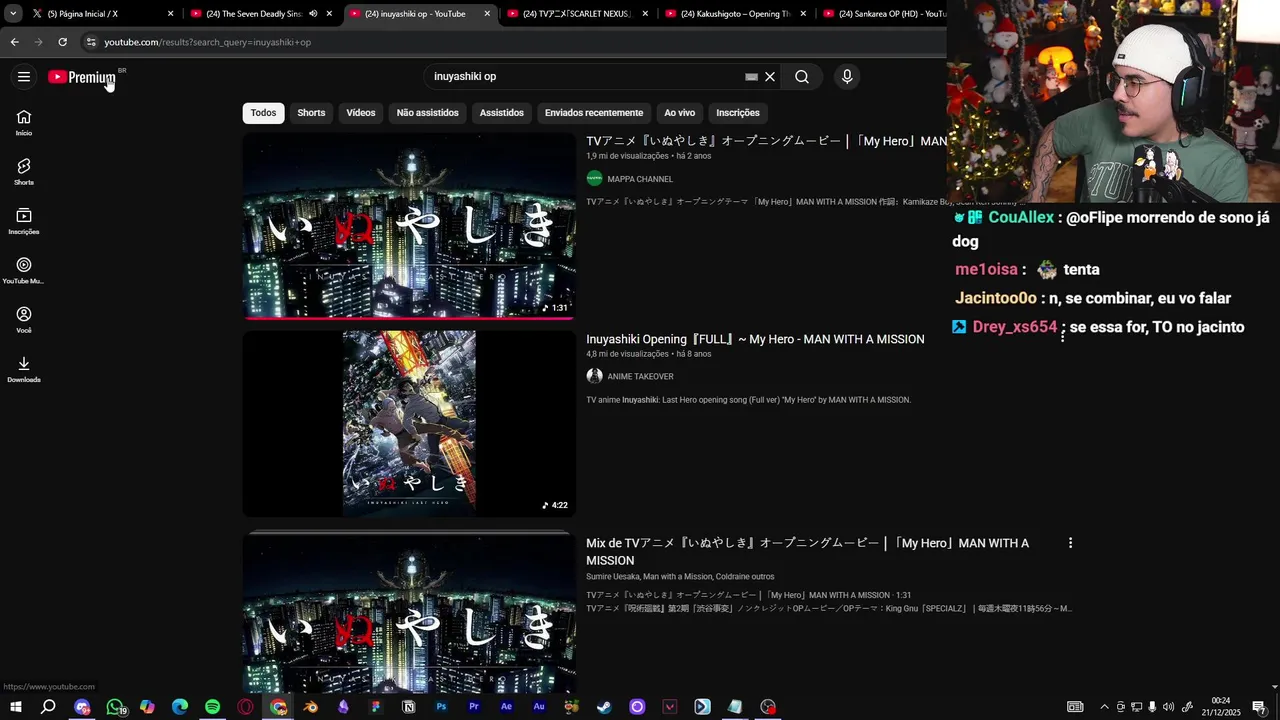The height and width of the screenshot is (720, 1280).
Task: Open the Mix de TVアニメ playlist title
Action: click(x=807, y=551)
